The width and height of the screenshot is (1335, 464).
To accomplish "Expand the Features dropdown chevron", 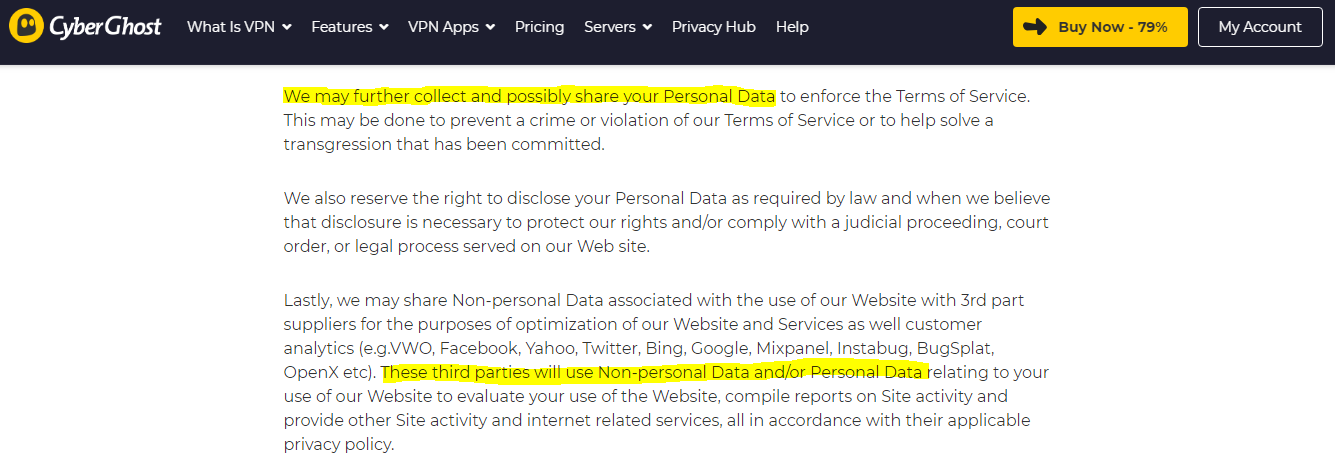I will click(383, 27).
